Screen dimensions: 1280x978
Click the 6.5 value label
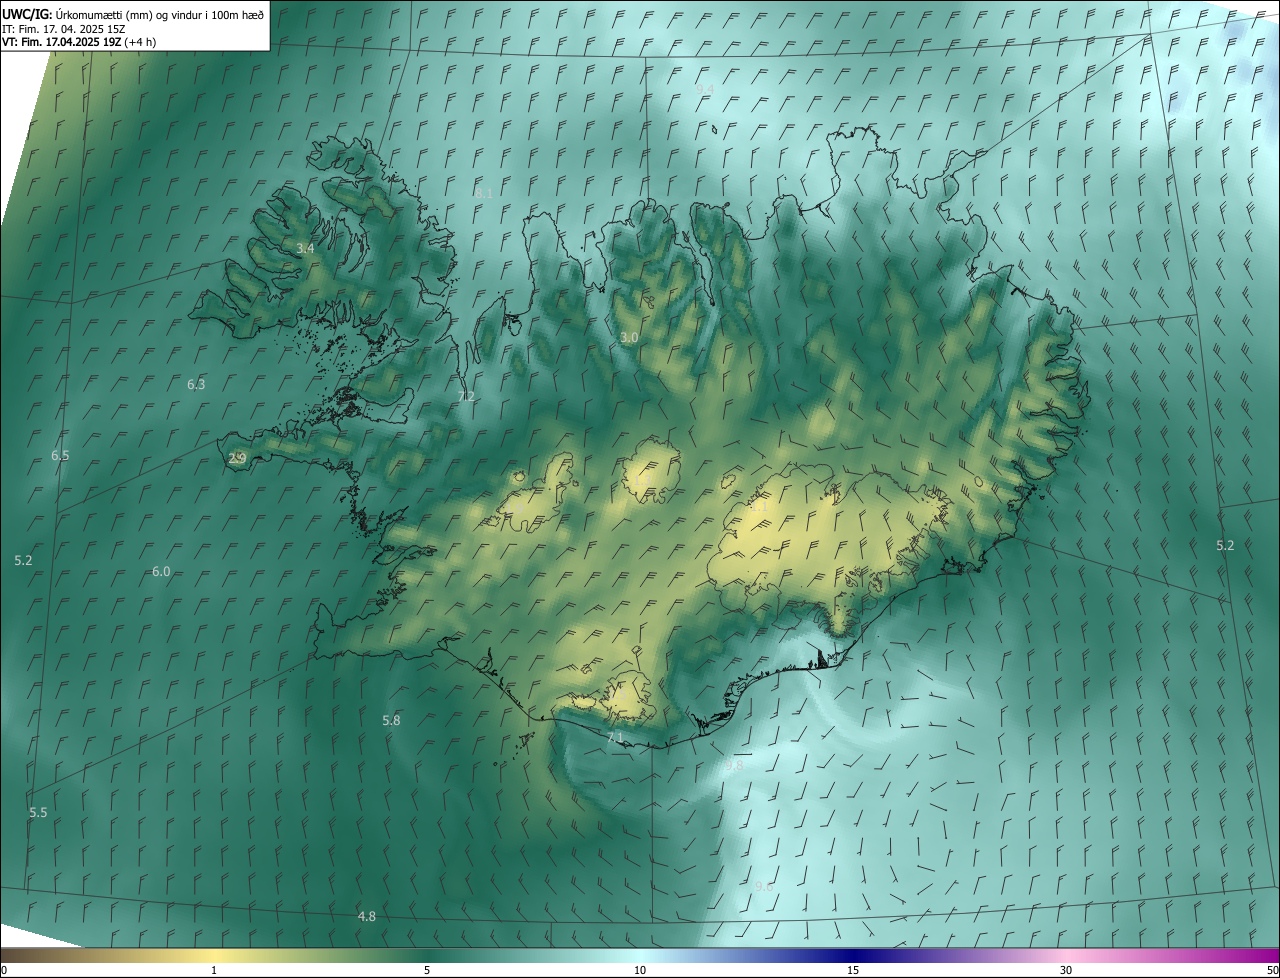click(x=60, y=456)
